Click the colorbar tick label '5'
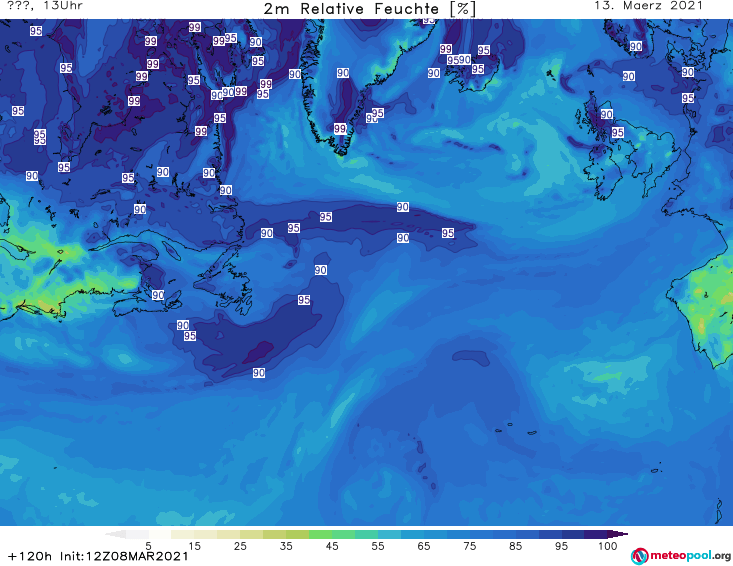The height and width of the screenshot is (566, 733). tap(148, 545)
